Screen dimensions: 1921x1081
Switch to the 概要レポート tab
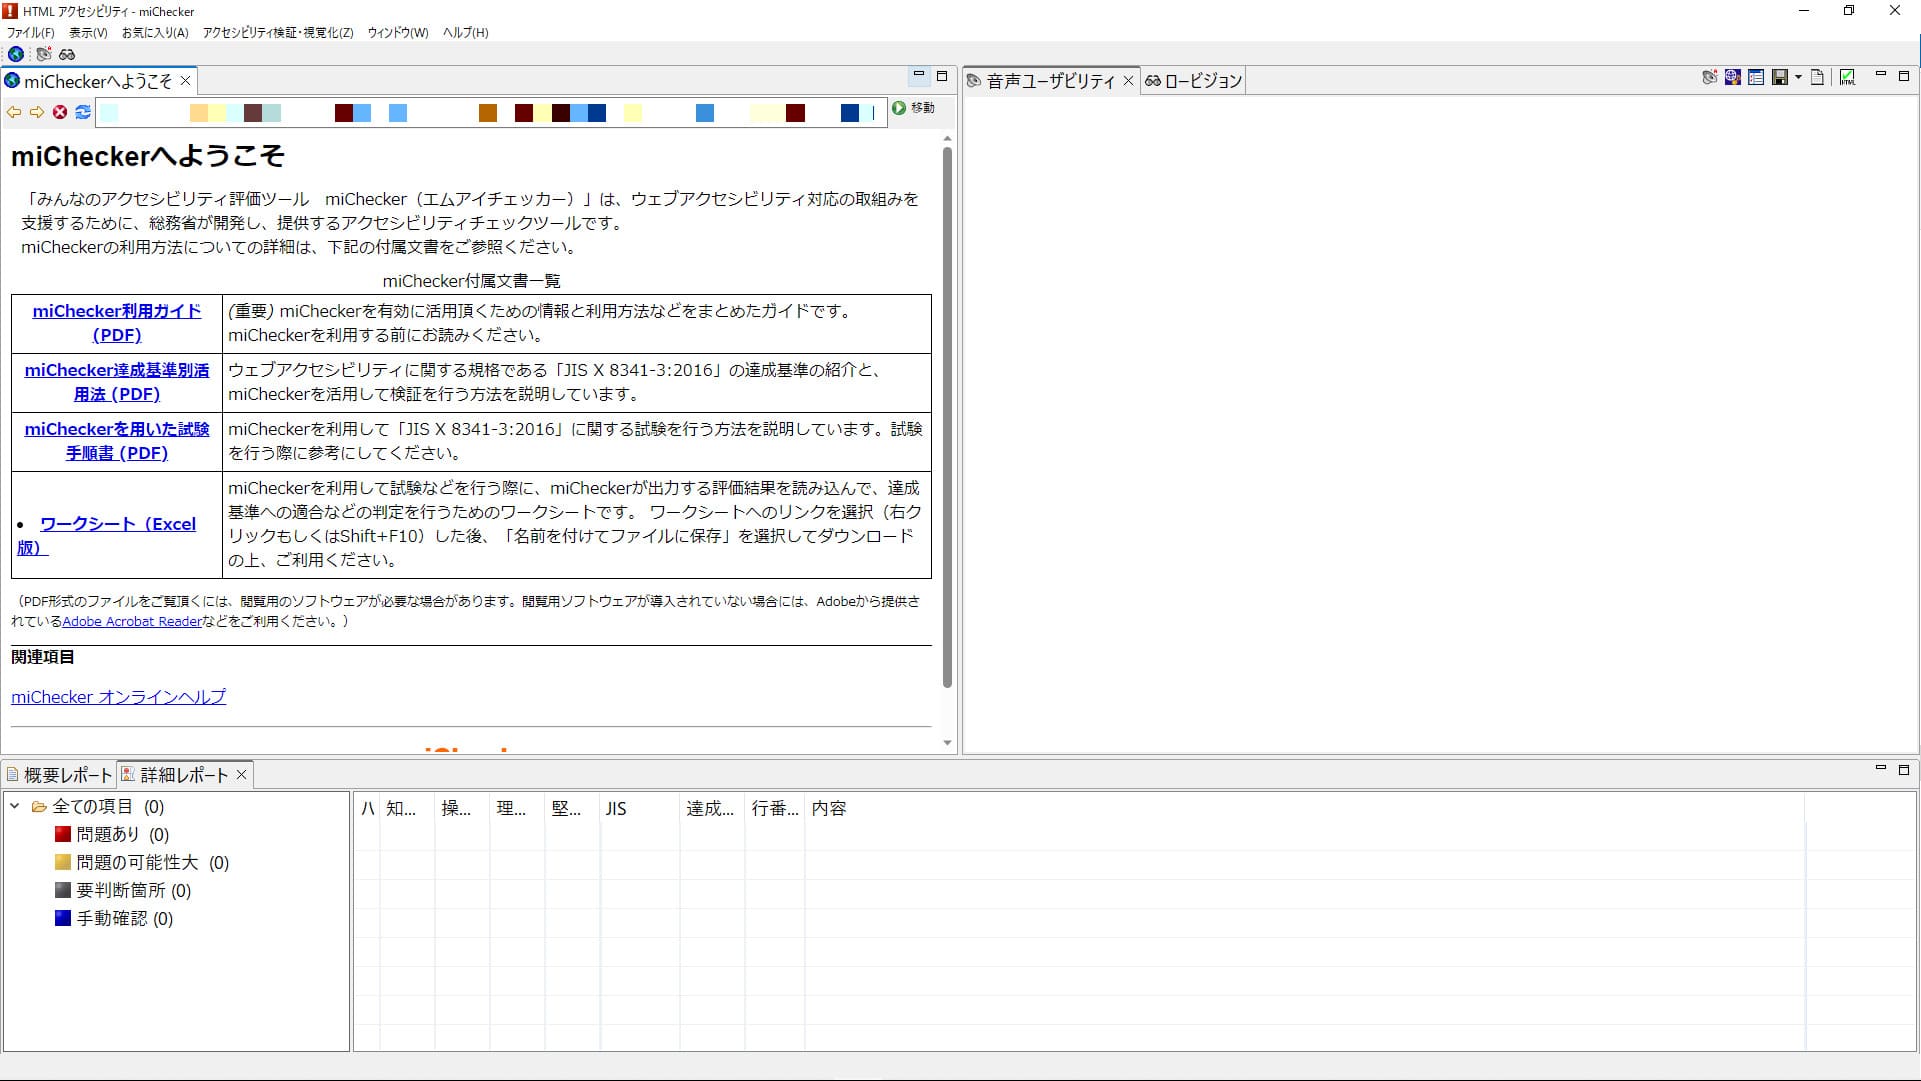coord(65,774)
